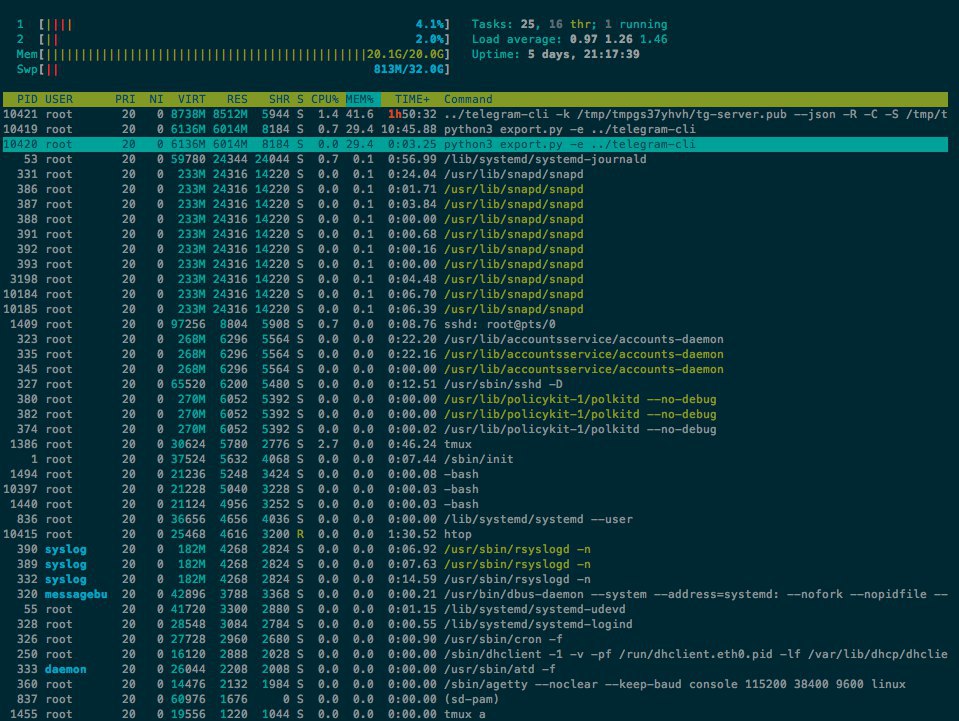This screenshot has width=959, height=721.
Task: Select the (sd-pam) process row
Action: [475, 698]
